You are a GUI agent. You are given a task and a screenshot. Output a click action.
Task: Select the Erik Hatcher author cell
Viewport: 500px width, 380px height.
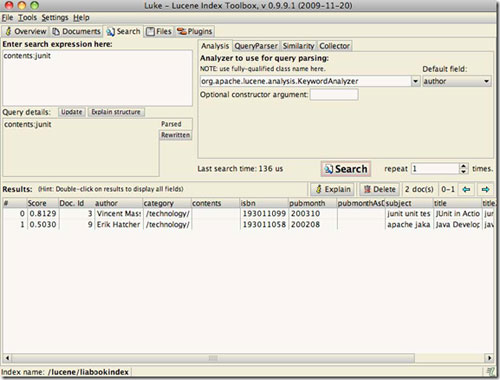click(118, 225)
